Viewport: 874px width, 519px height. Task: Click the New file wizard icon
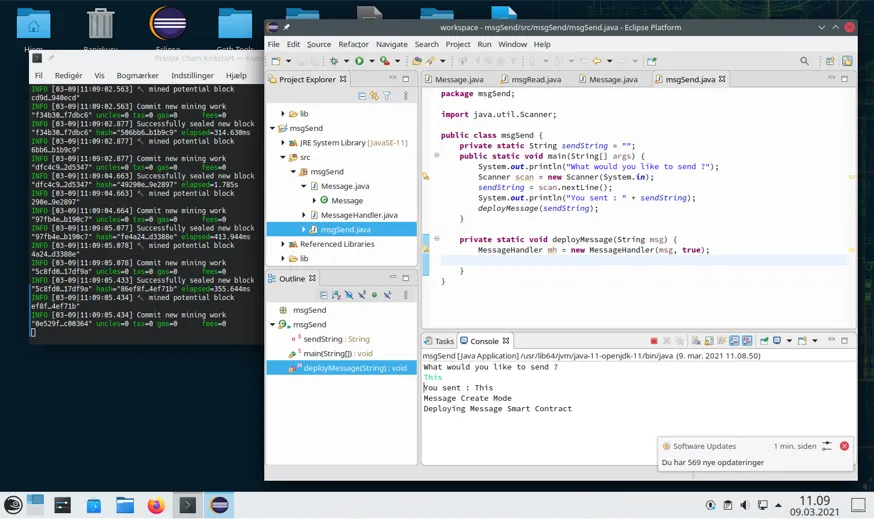tap(276, 61)
